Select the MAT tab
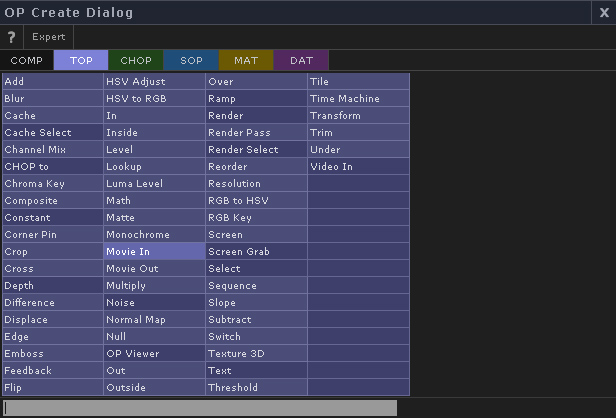This screenshot has width=616, height=418. 246,60
